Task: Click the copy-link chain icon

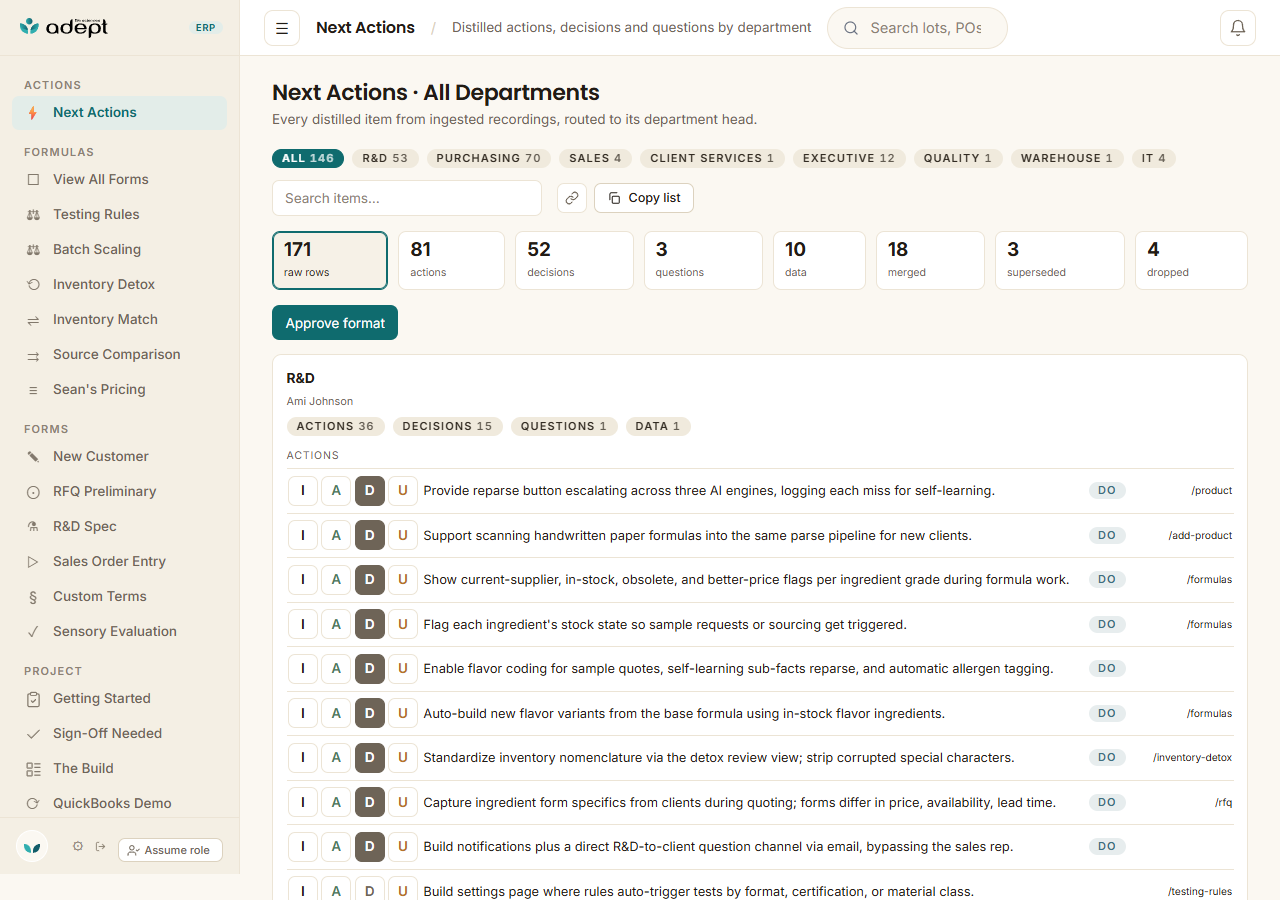Action: coord(572,198)
